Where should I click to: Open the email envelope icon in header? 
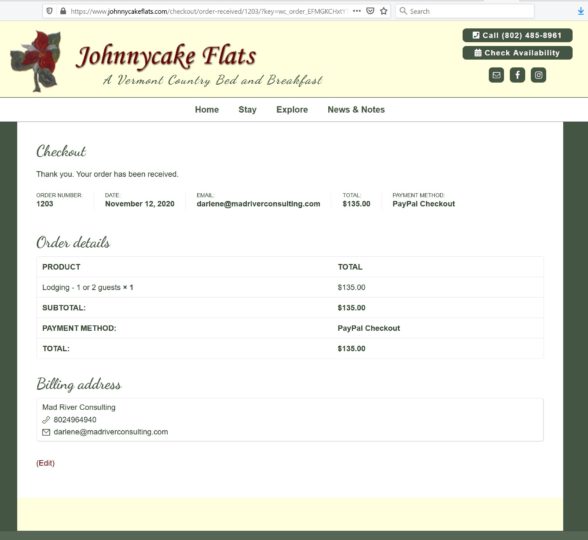pyautogui.click(x=496, y=75)
